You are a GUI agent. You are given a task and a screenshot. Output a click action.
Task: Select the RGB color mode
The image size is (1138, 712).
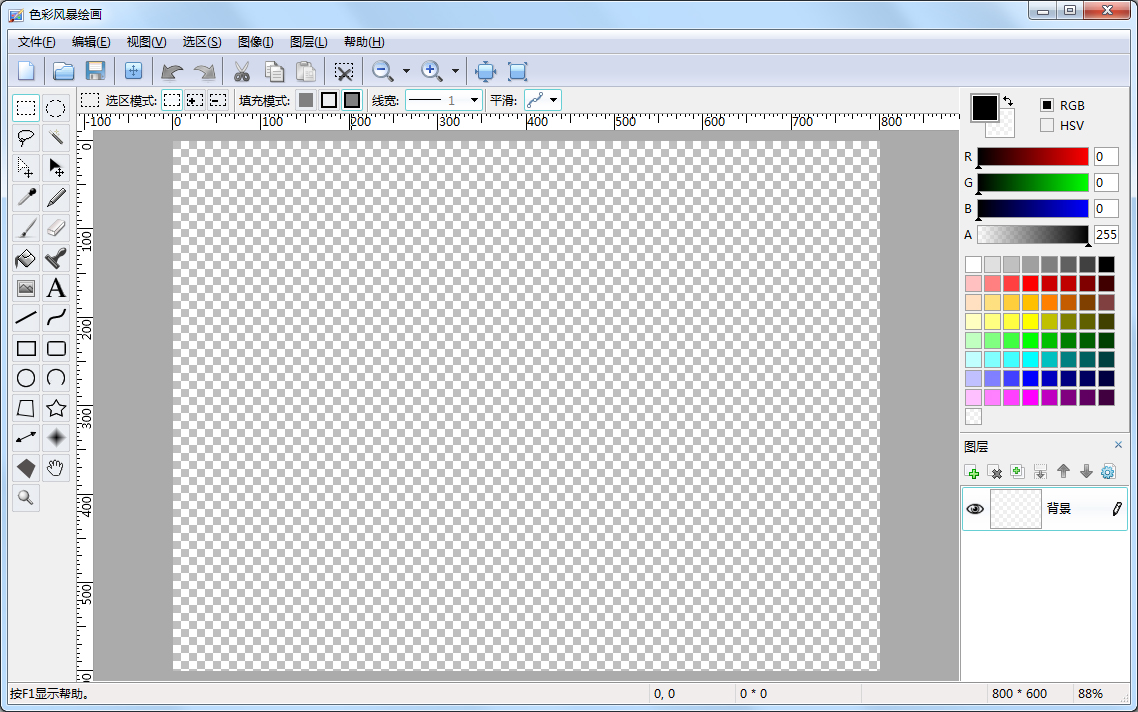(1047, 105)
